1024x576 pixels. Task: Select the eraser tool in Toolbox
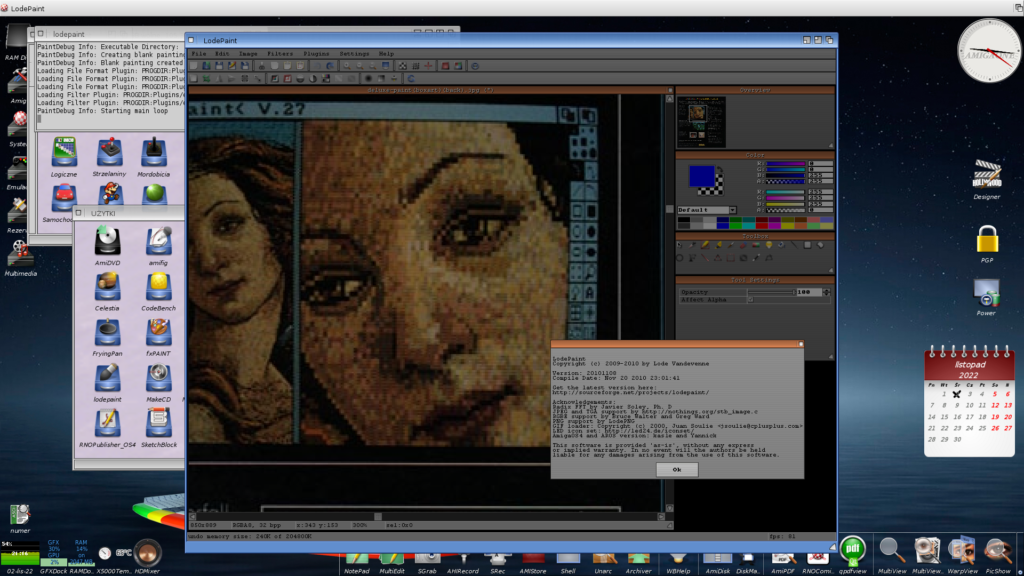point(743,245)
